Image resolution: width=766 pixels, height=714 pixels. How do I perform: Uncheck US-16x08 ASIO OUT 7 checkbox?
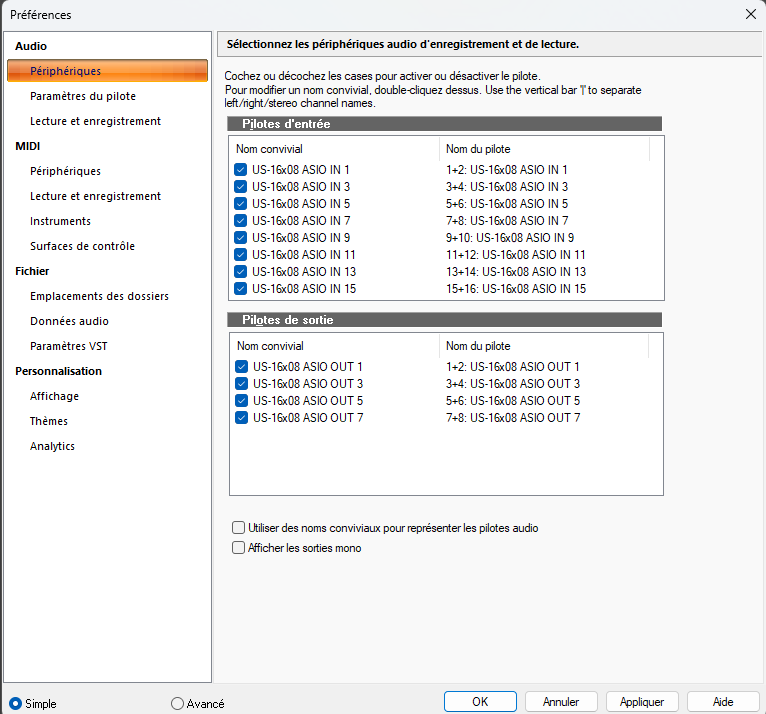(x=241, y=418)
